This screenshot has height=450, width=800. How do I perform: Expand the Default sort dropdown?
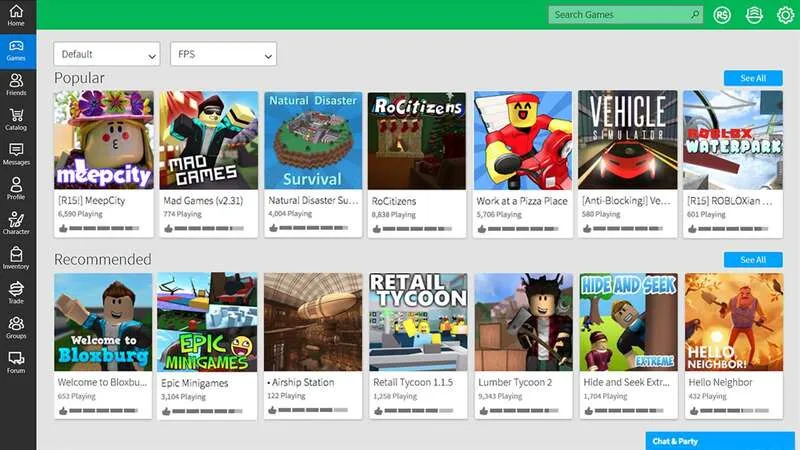(107, 54)
